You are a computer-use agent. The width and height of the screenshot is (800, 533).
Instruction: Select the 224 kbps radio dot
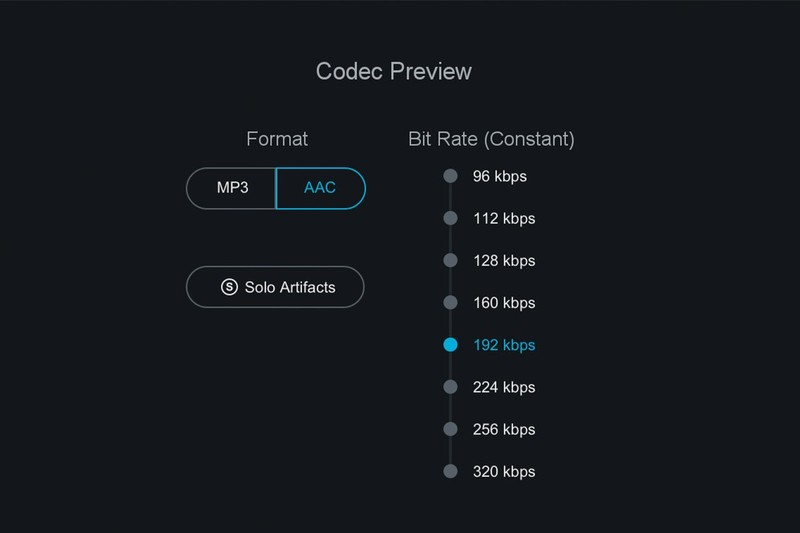coord(450,387)
